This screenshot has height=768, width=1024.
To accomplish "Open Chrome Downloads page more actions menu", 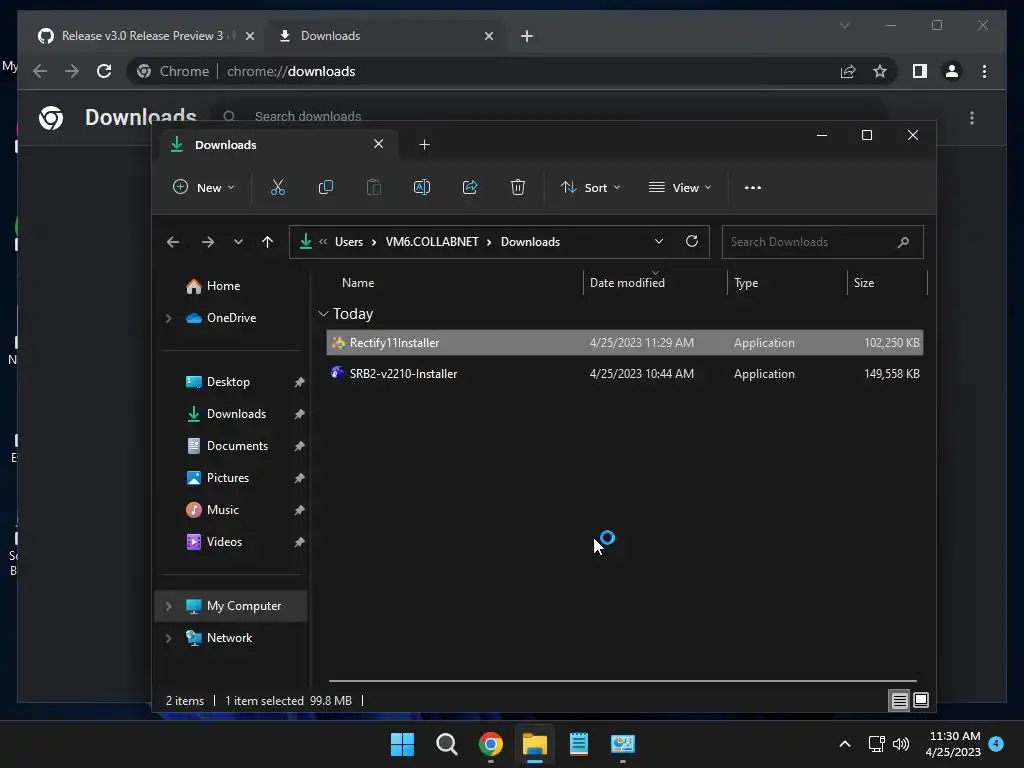I will (972, 118).
